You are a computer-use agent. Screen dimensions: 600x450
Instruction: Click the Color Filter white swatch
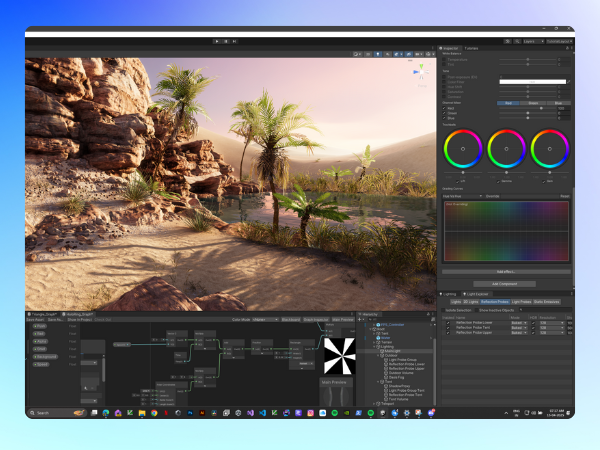(532, 82)
